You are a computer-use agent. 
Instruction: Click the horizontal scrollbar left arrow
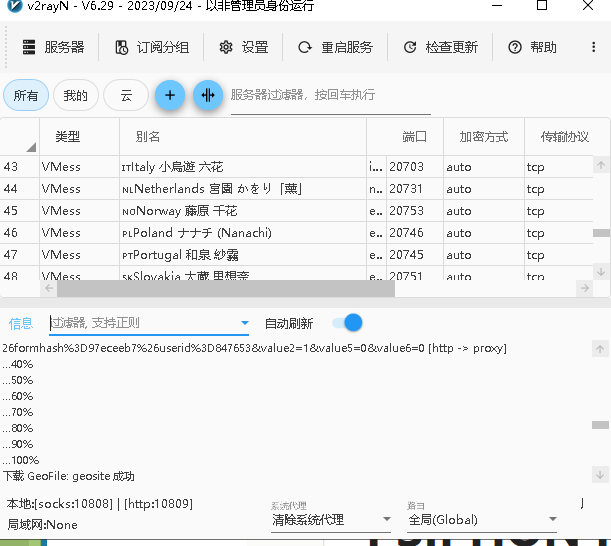(49, 288)
